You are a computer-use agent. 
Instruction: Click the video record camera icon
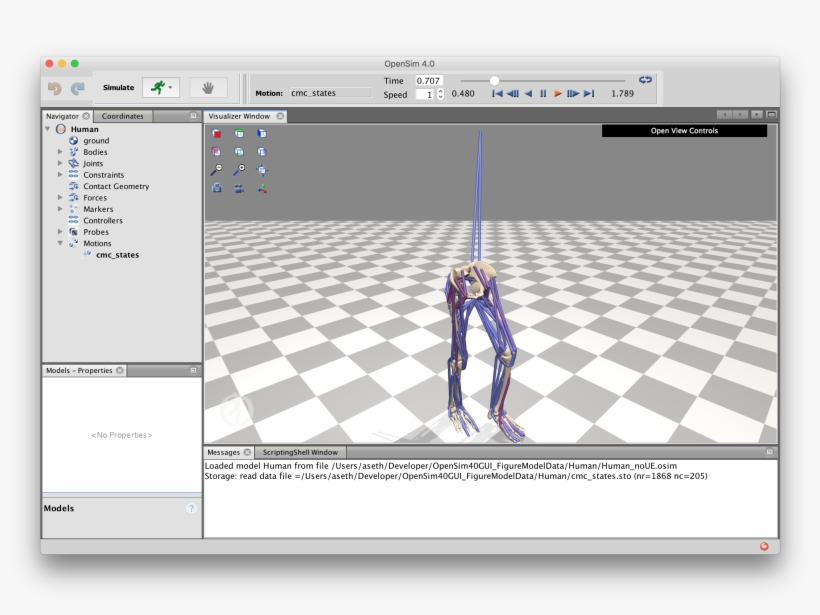coord(240,188)
